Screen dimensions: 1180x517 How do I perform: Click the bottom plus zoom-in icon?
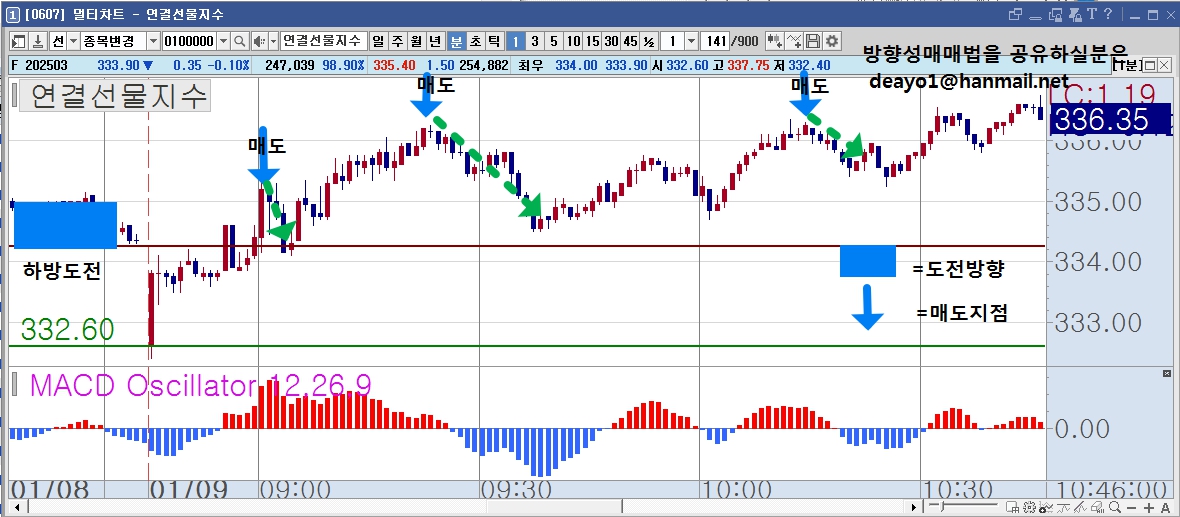coord(1148,508)
